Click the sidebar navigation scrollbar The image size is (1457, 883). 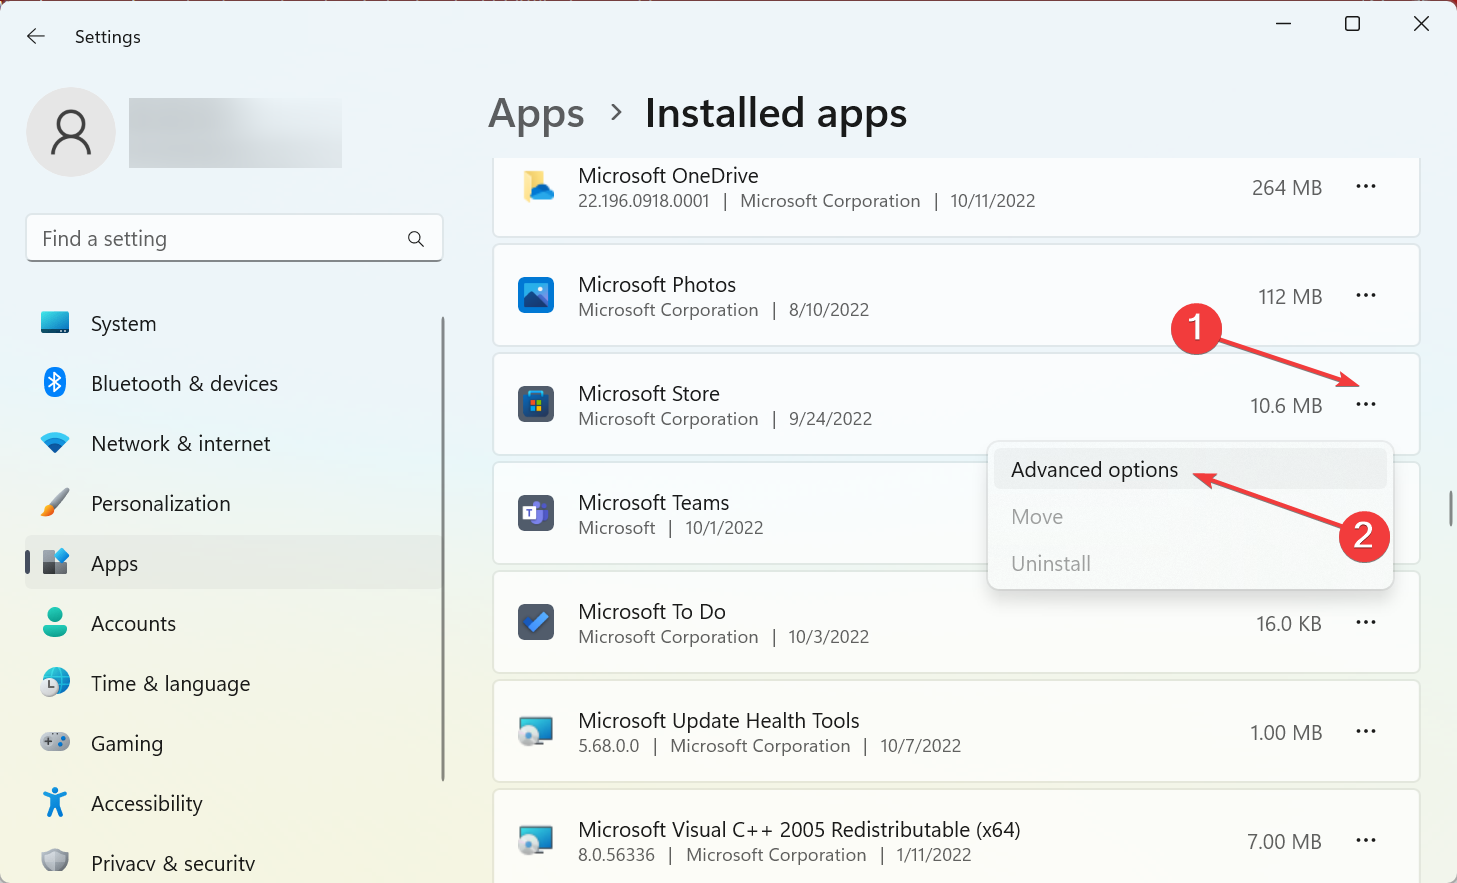(x=443, y=549)
